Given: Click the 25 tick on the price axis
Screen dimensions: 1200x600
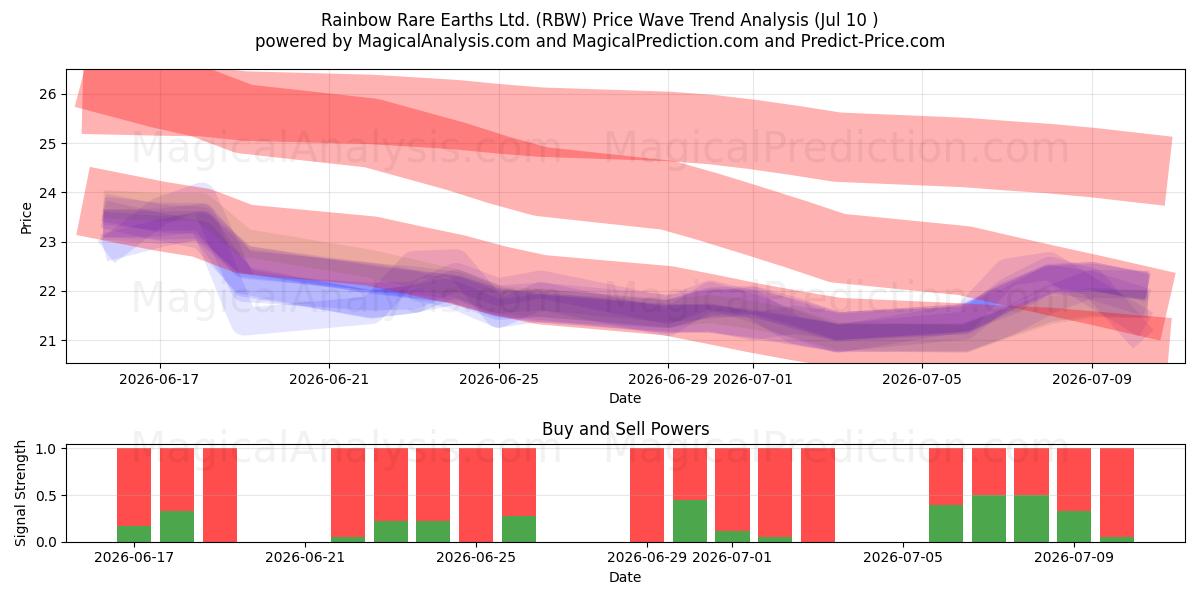Looking at the screenshot, I should point(49,143).
